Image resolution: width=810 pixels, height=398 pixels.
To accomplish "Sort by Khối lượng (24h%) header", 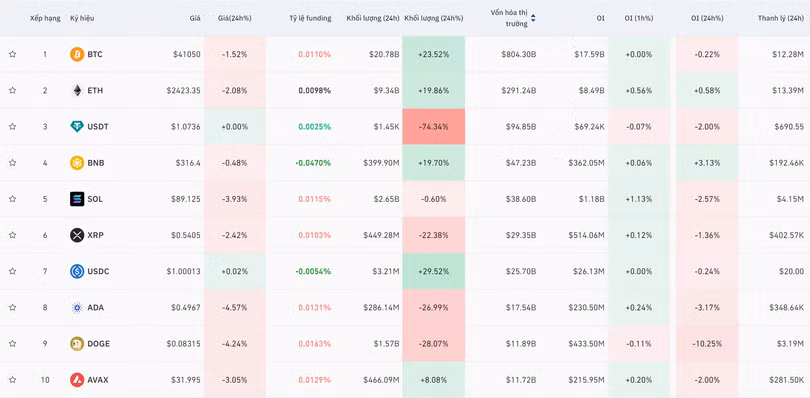I will point(434,18).
